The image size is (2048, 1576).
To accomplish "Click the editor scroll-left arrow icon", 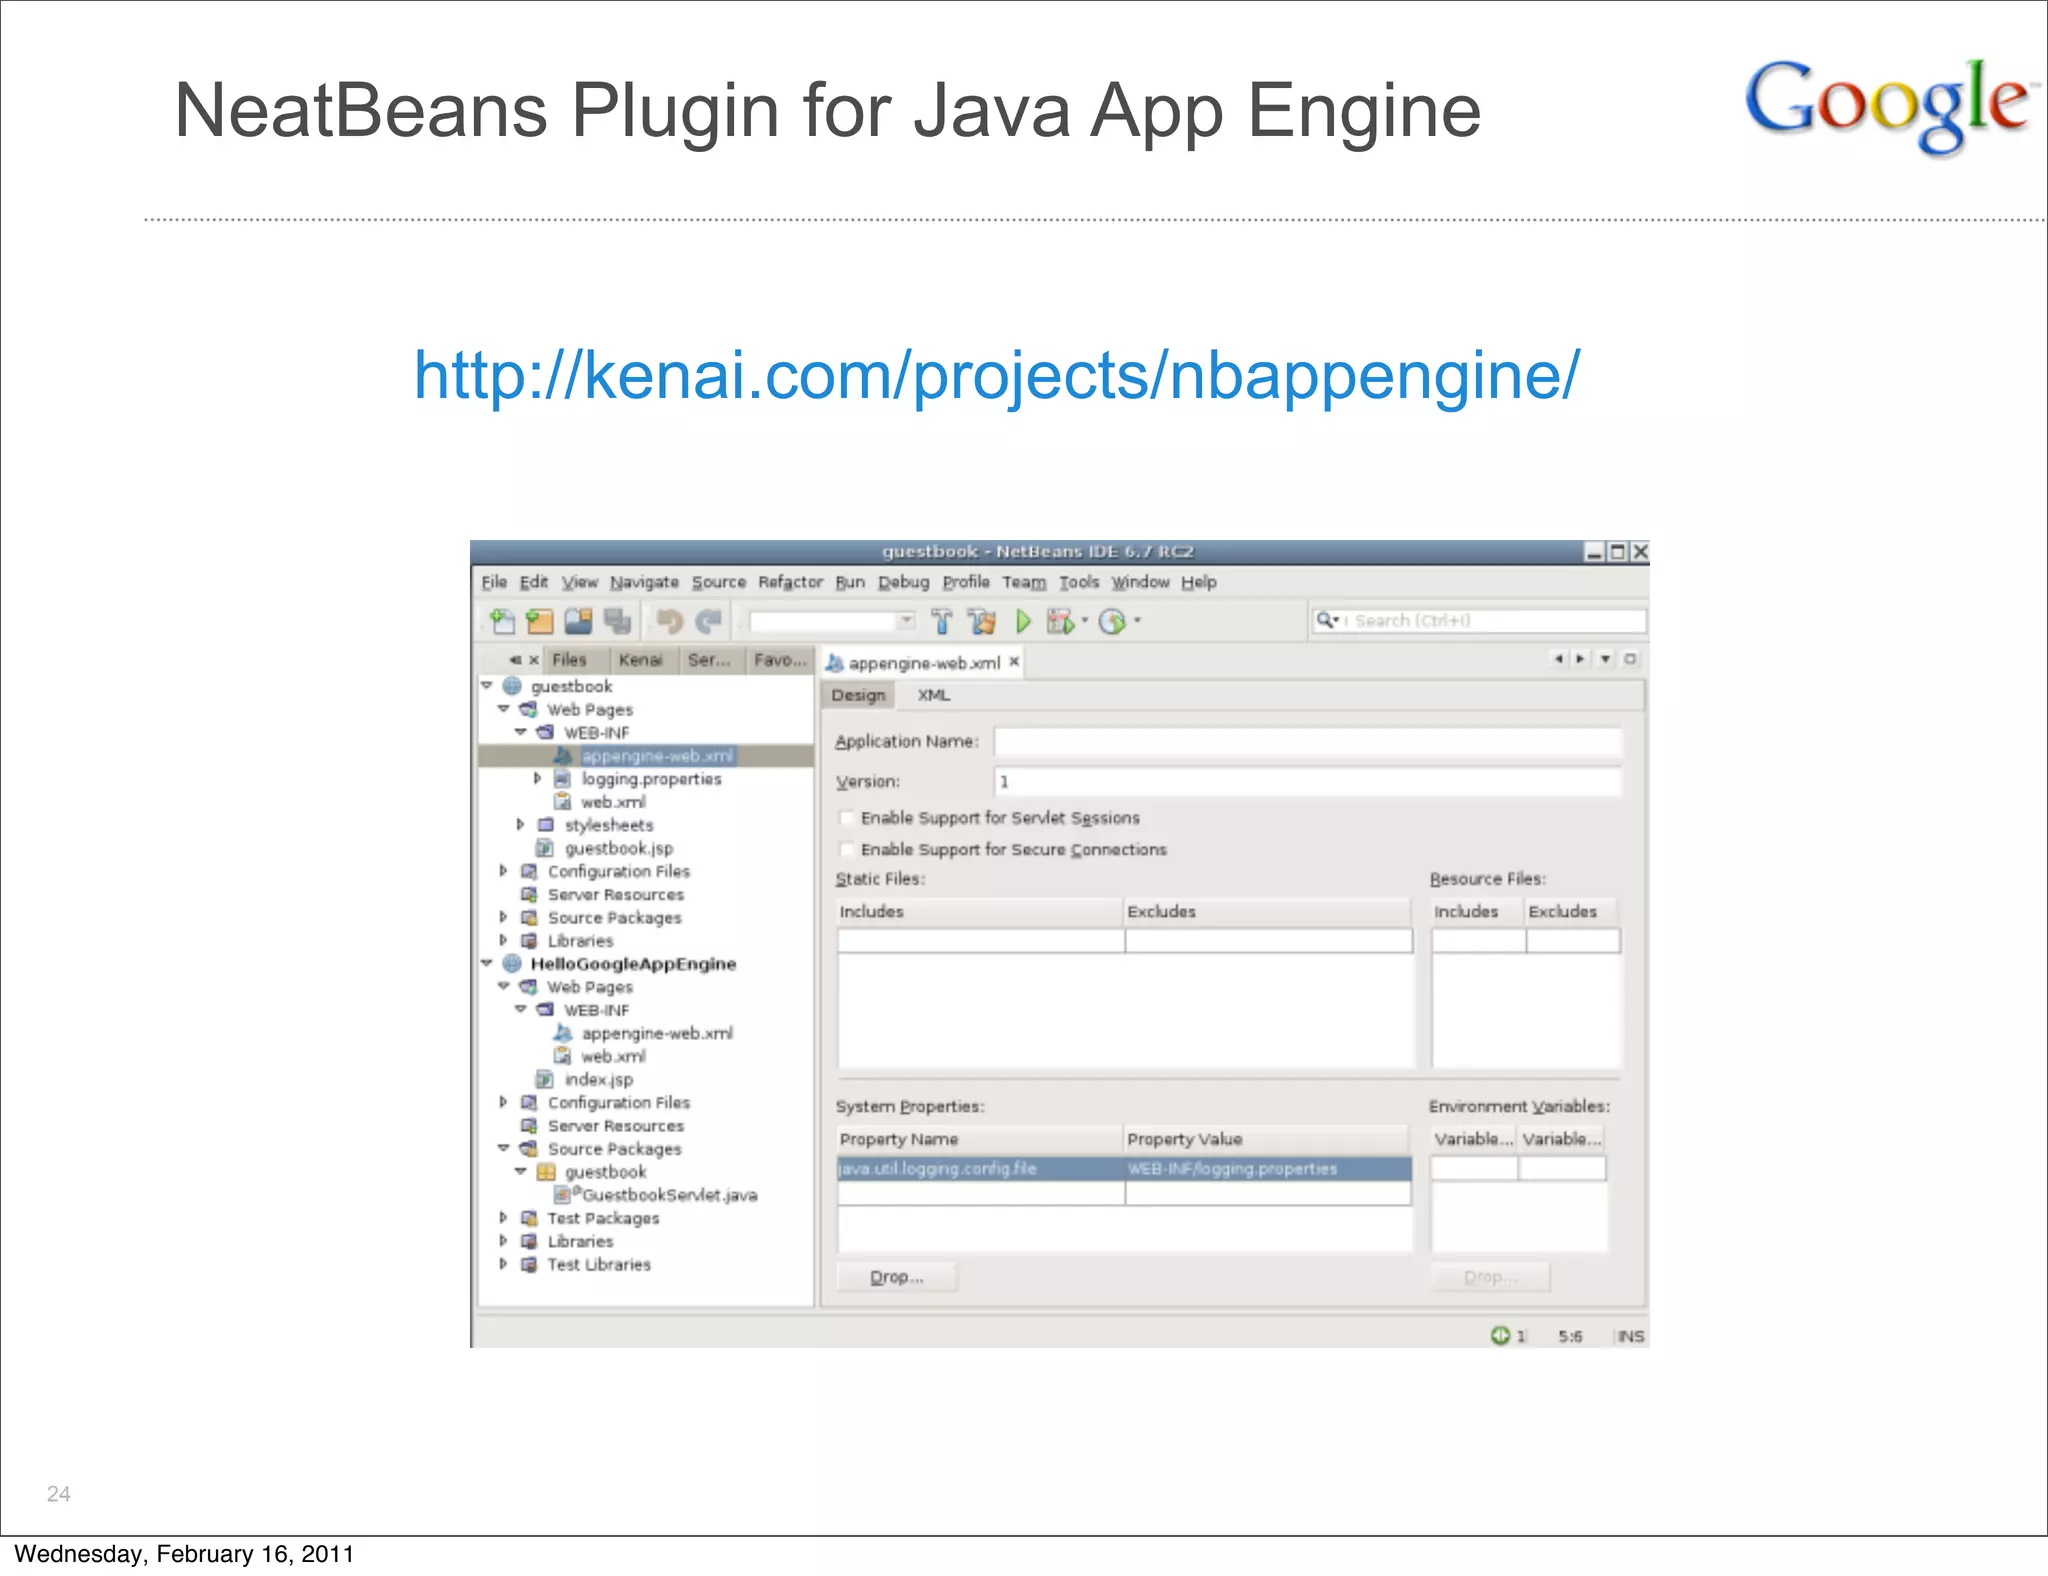I will tap(1558, 658).
